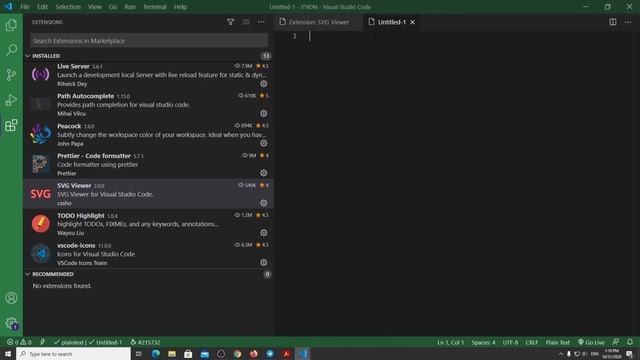Screen dimensions: 640x360
Task: Open editor more actions menu
Action: [628, 22]
